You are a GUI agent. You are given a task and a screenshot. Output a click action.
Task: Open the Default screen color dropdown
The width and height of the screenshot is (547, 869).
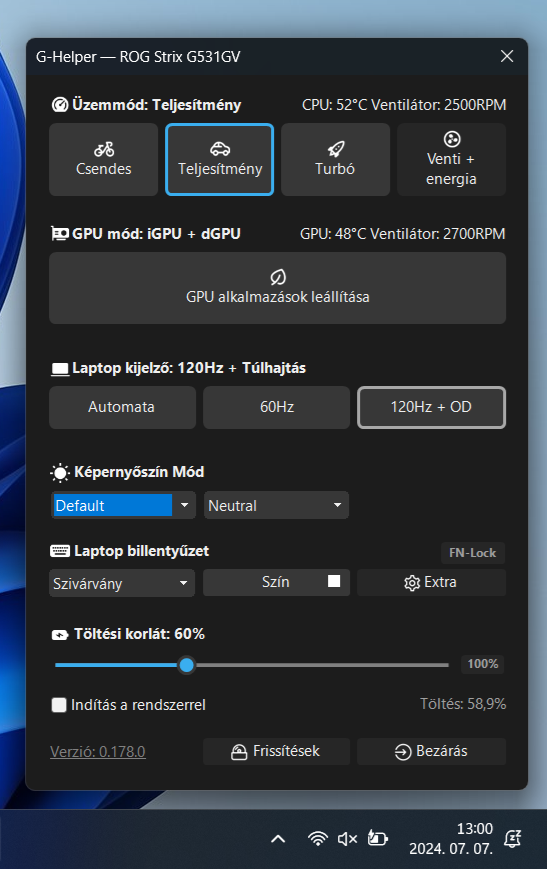click(123, 505)
